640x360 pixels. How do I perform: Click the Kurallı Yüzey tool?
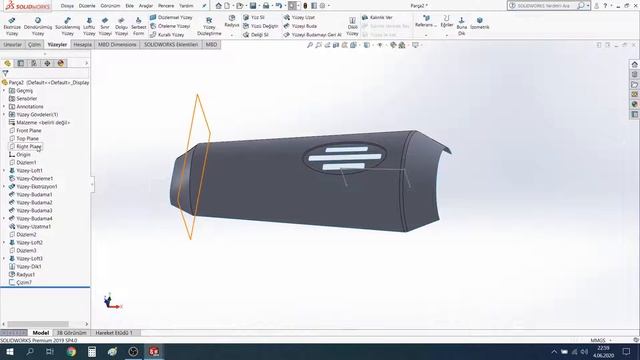[167, 35]
